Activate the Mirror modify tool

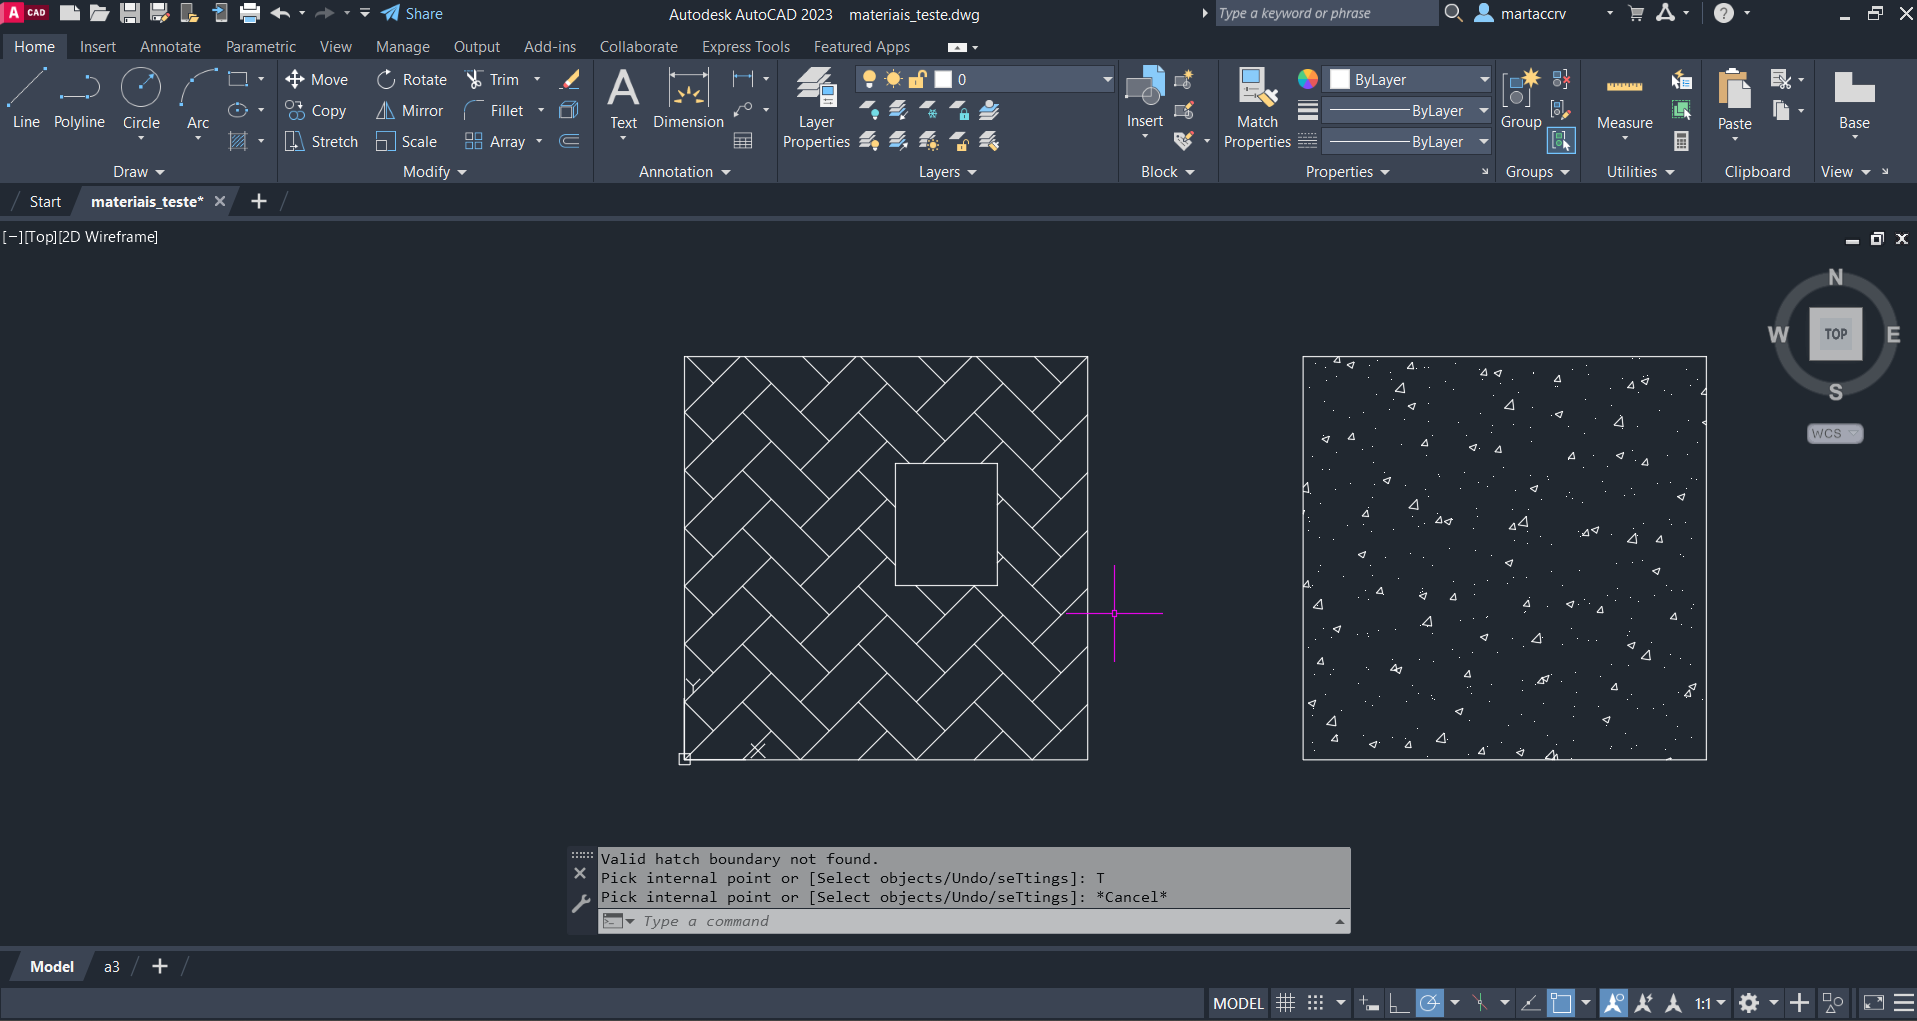point(410,111)
